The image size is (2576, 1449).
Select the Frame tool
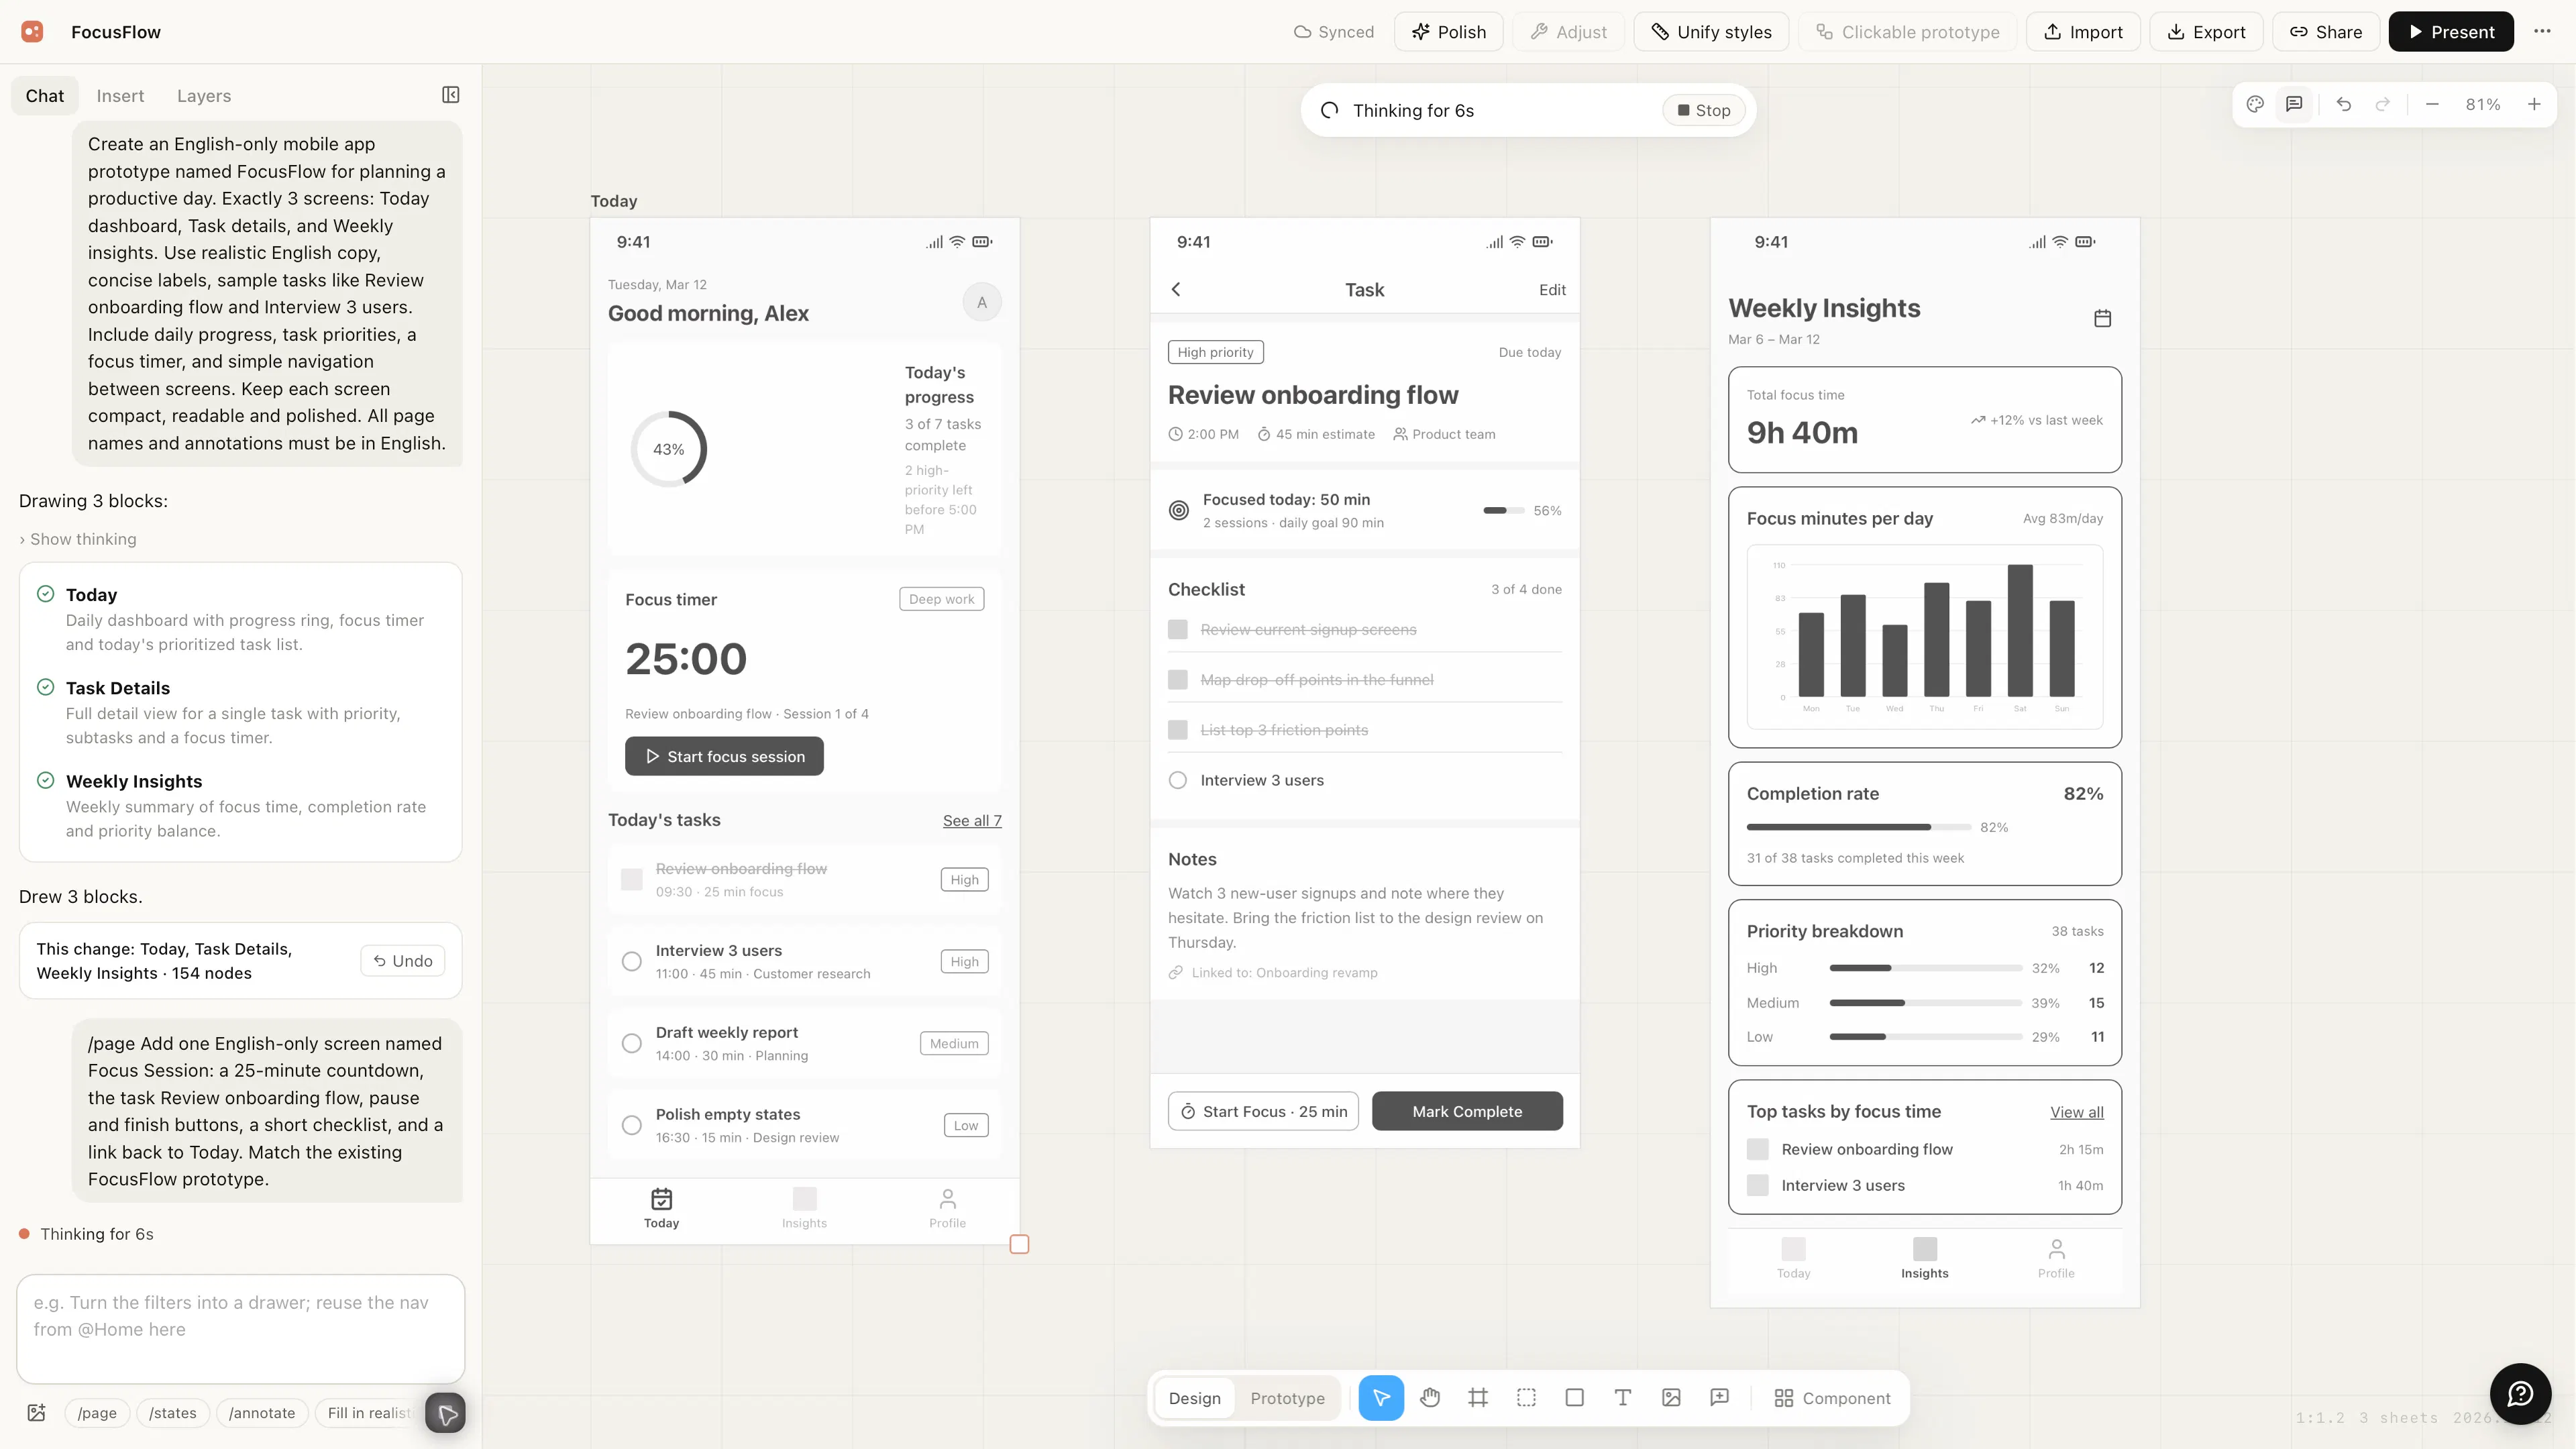(x=1478, y=1398)
